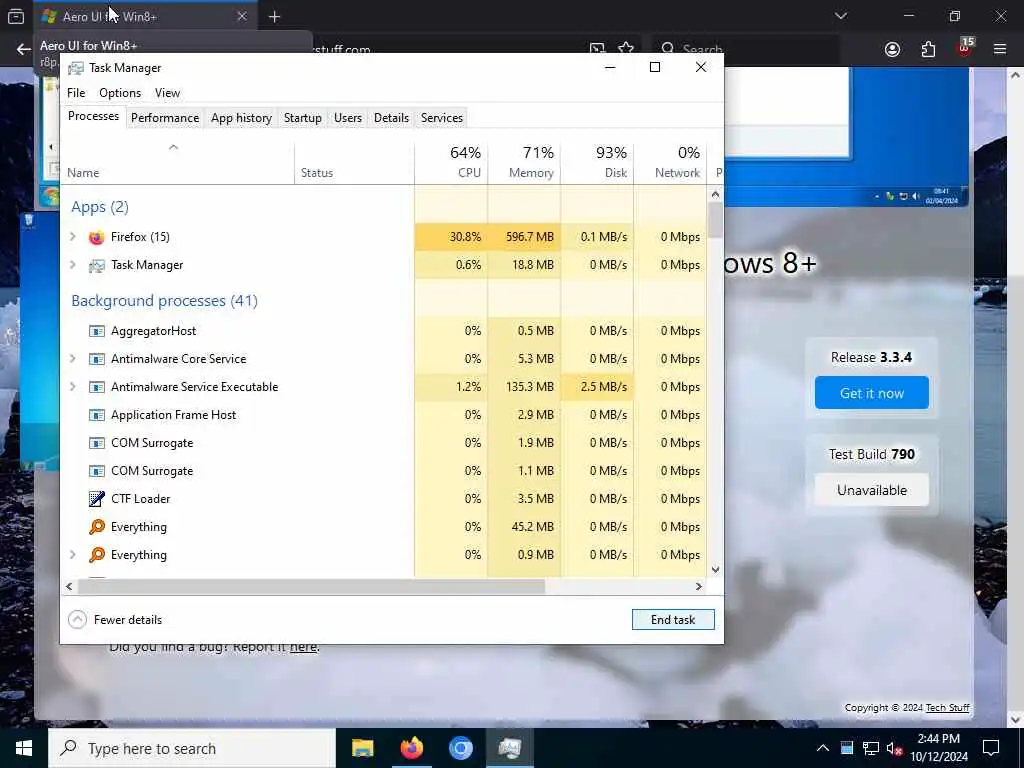Sort processes by Memory column
This screenshot has width=1024, height=768.
pyautogui.click(x=524, y=162)
